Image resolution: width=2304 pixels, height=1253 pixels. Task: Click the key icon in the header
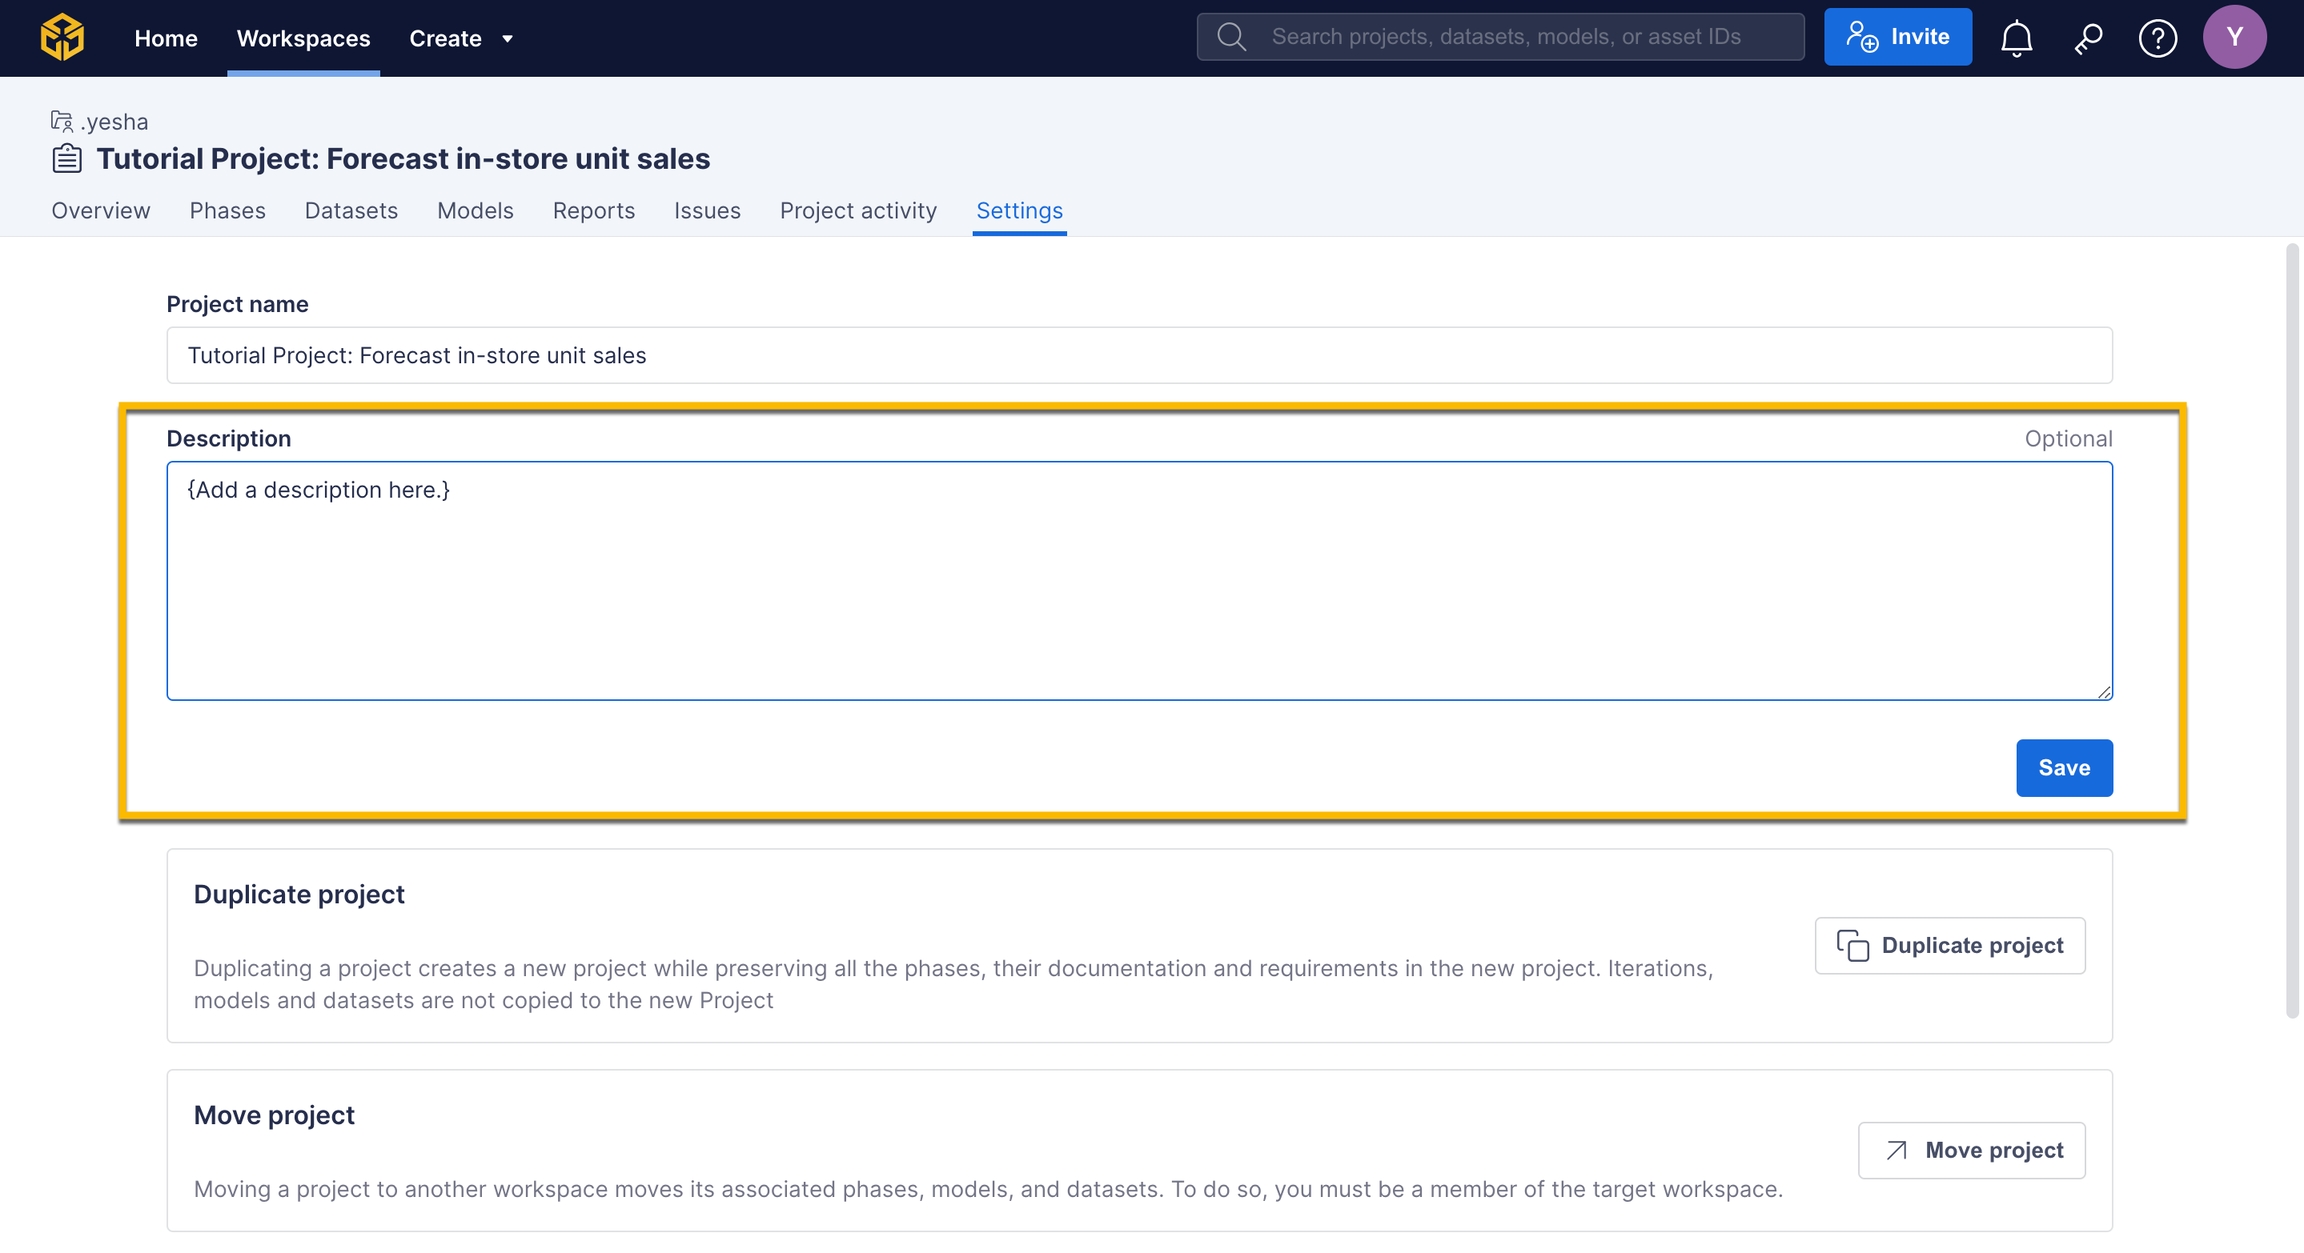[x=2088, y=38]
